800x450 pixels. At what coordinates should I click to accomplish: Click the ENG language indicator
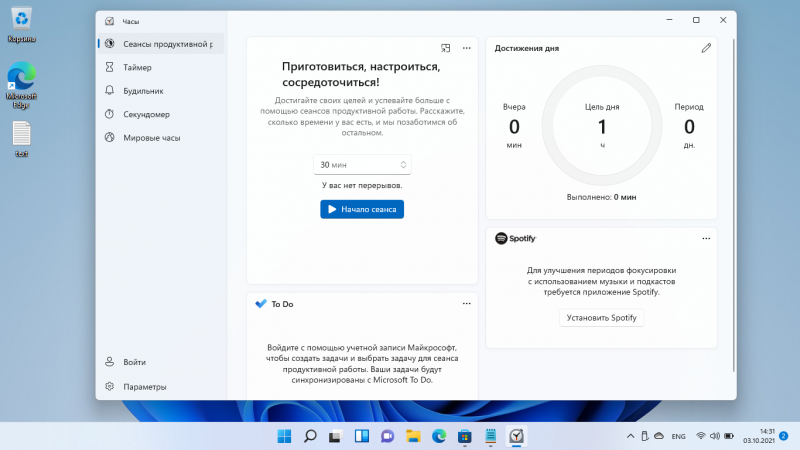coord(677,436)
